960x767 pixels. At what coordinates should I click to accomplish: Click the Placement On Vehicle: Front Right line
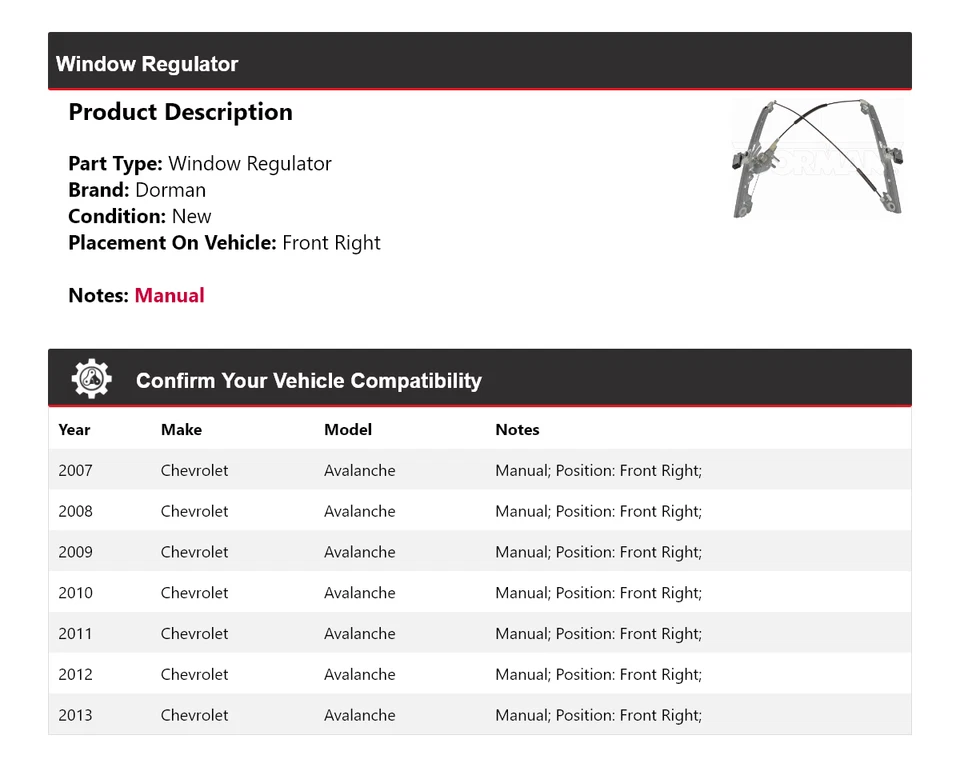(x=224, y=243)
